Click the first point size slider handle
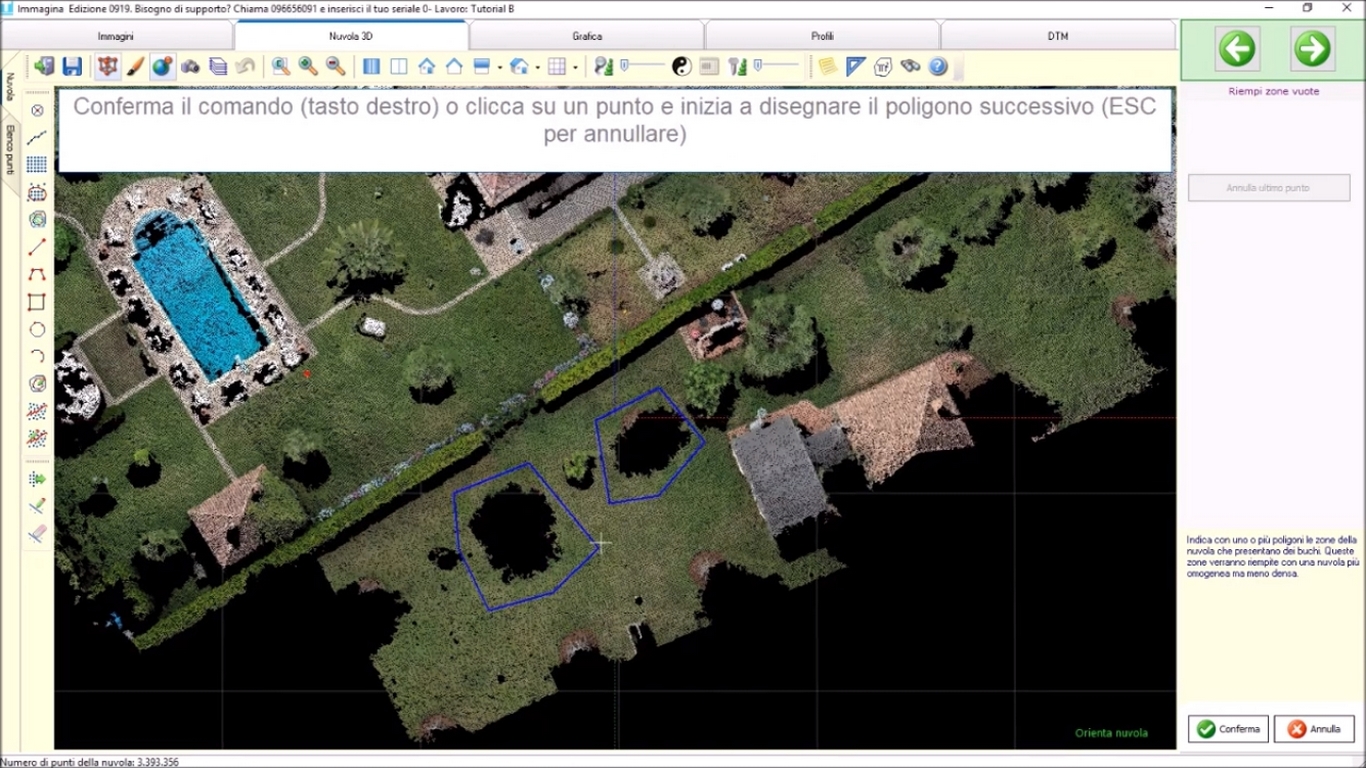 [x=624, y=66]
